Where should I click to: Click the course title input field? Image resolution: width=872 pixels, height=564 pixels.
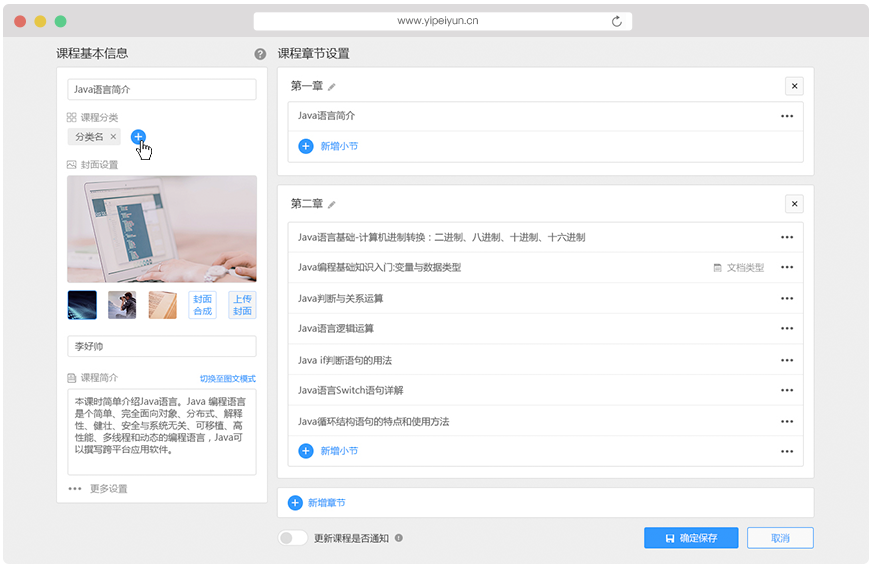[x=162, y=90]
